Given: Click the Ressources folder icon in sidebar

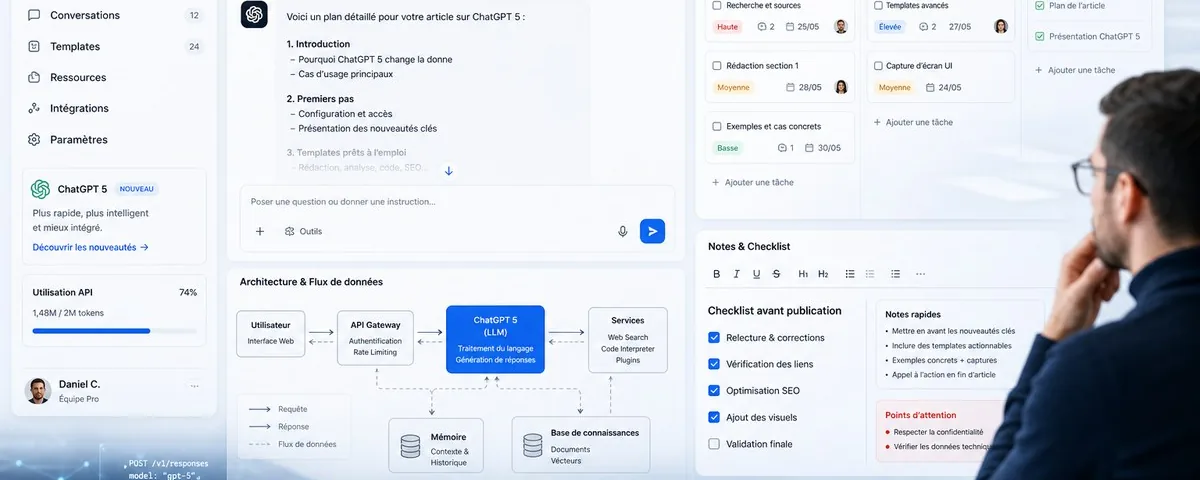Looking at the screenshot, I should pos(34,77).
